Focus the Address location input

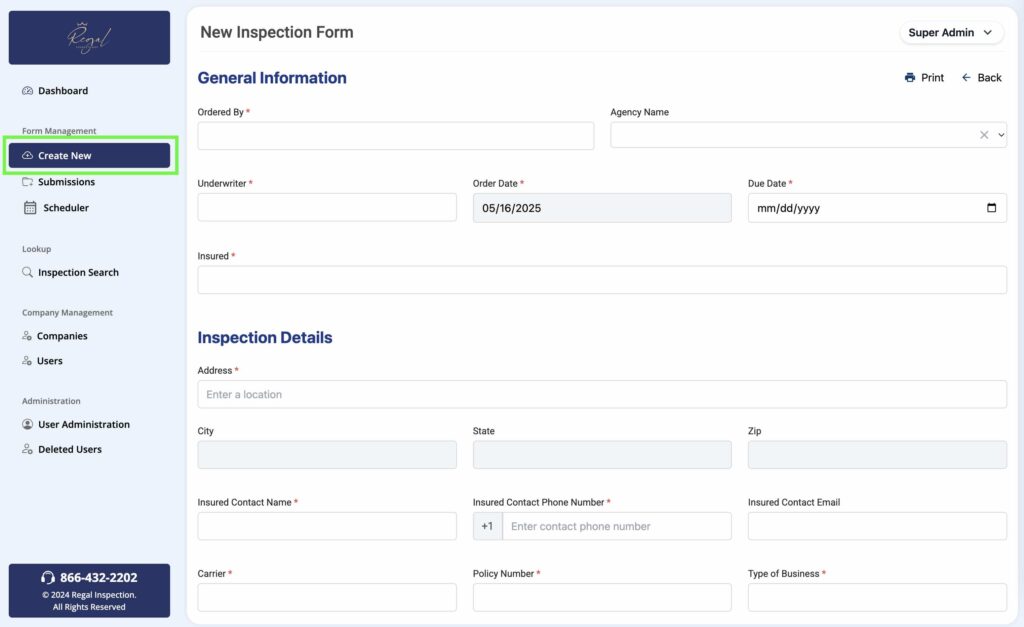coord(601,394)
